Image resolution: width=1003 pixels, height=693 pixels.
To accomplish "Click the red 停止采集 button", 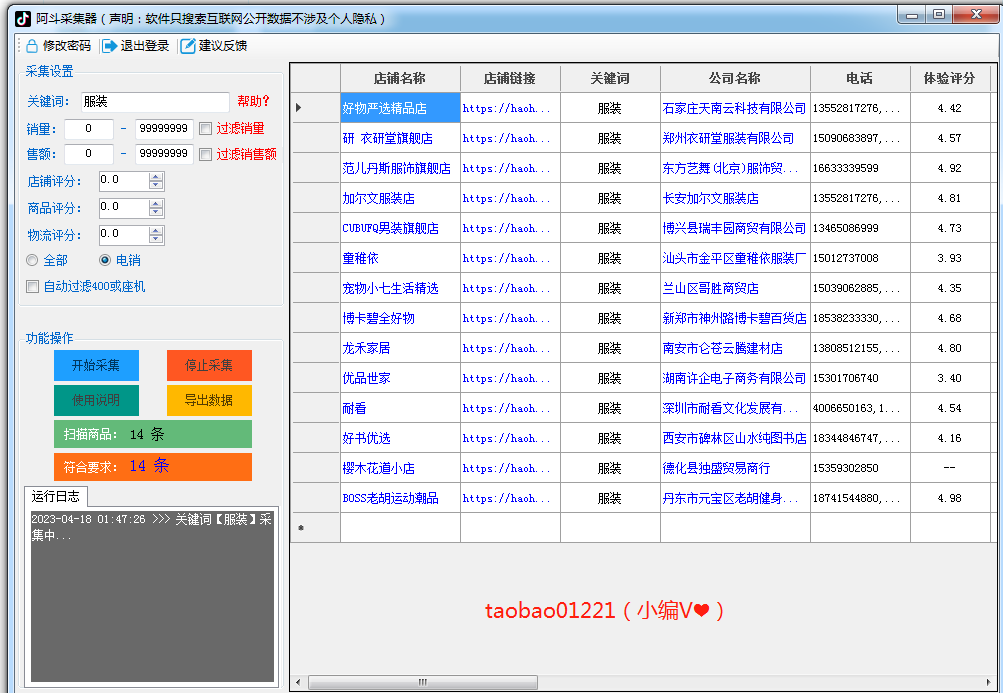I will tap(209, 365).
